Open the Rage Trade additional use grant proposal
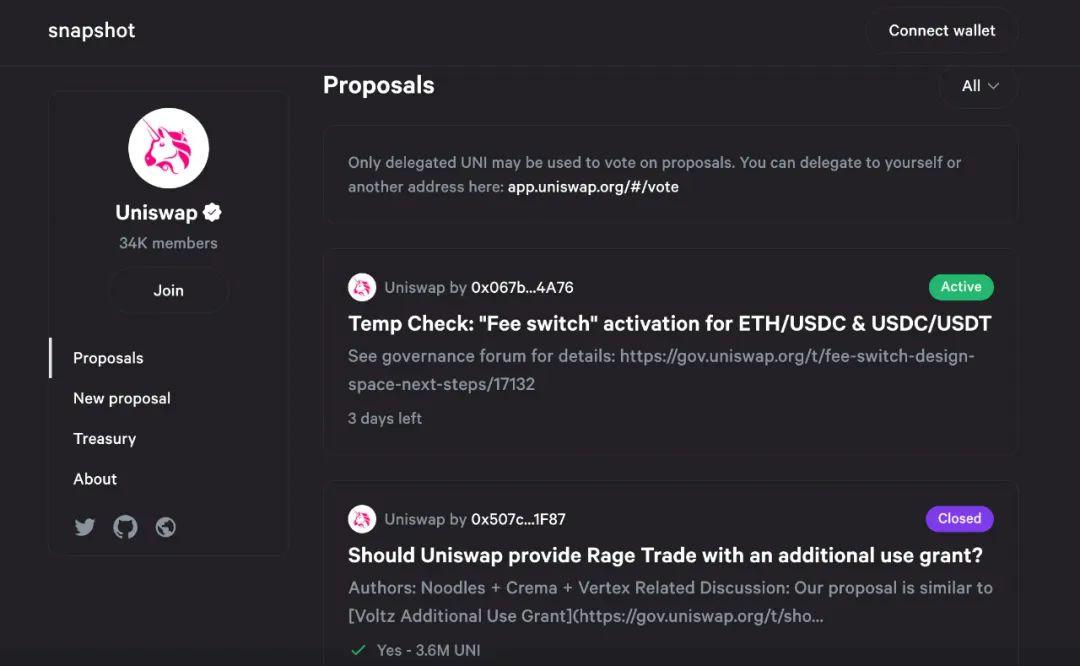Screen dimensions: 1080x666 click(x=665, y=555)
